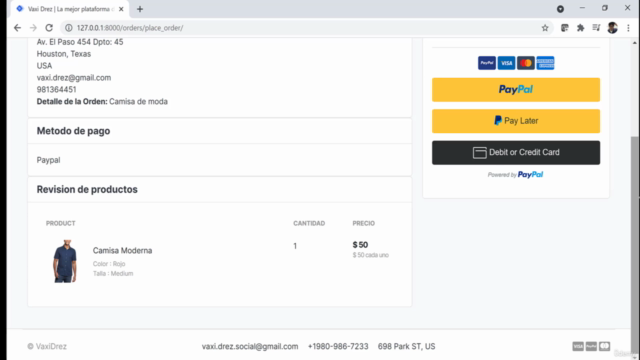Click the footer address 698 Park ST, US
The image size is (640, 360).
pos(407,347)
